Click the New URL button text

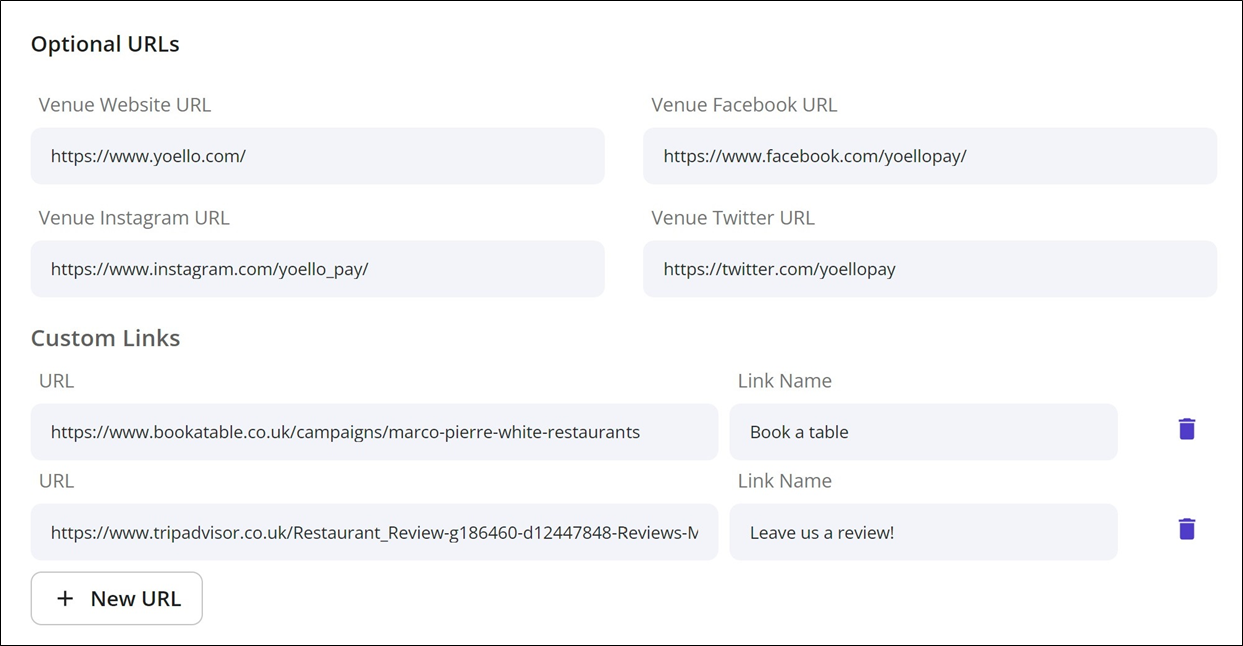click(135, 599)
